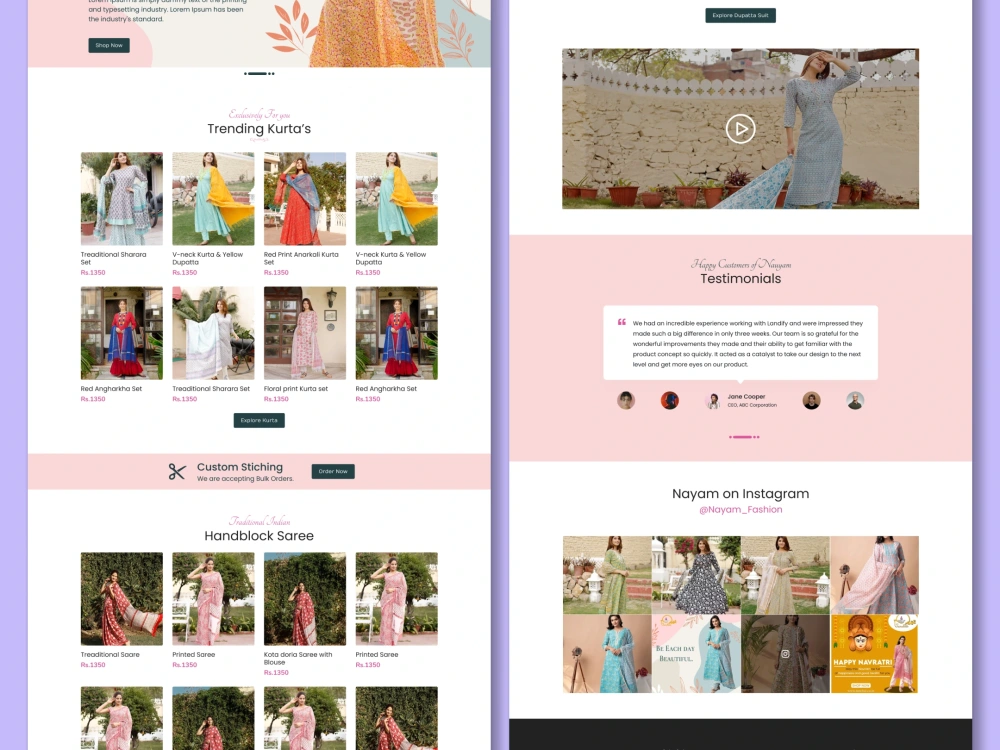
Task: Click the Explore Dupatta Suit button
Action: pos(740,15)
